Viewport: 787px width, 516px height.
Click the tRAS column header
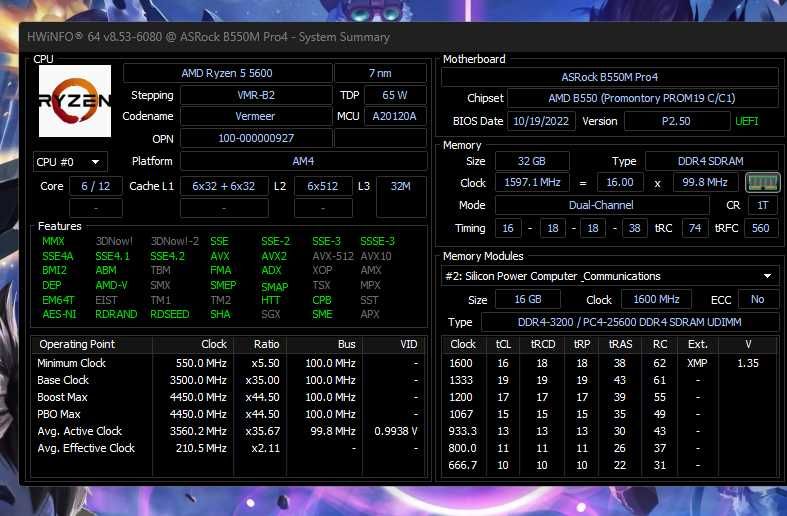pyautogui.click(x=621, y=344)
